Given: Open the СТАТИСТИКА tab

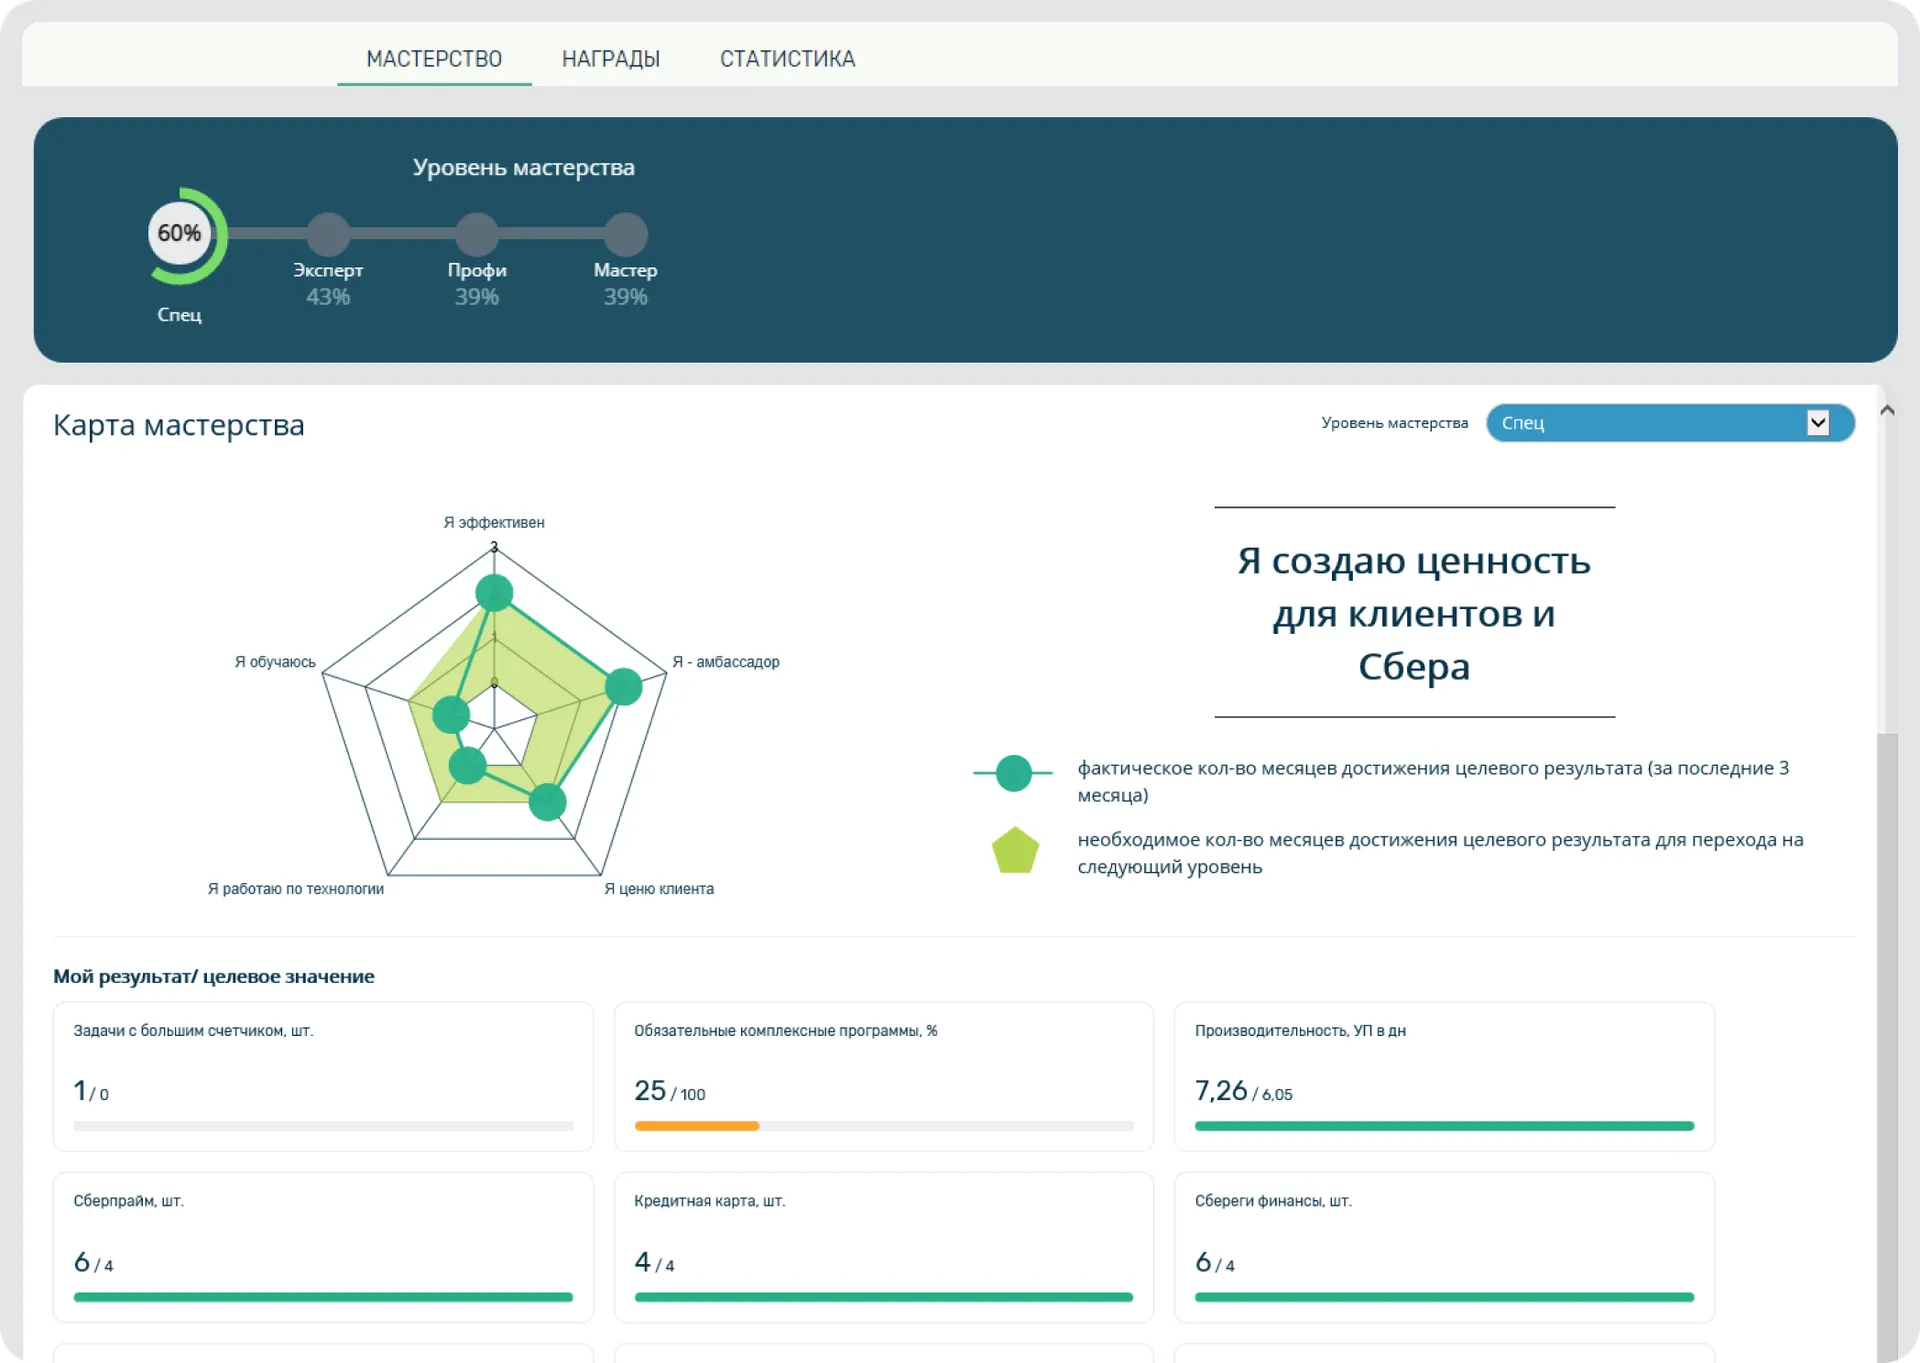Looking at the screenshot, I should (787, 59).
